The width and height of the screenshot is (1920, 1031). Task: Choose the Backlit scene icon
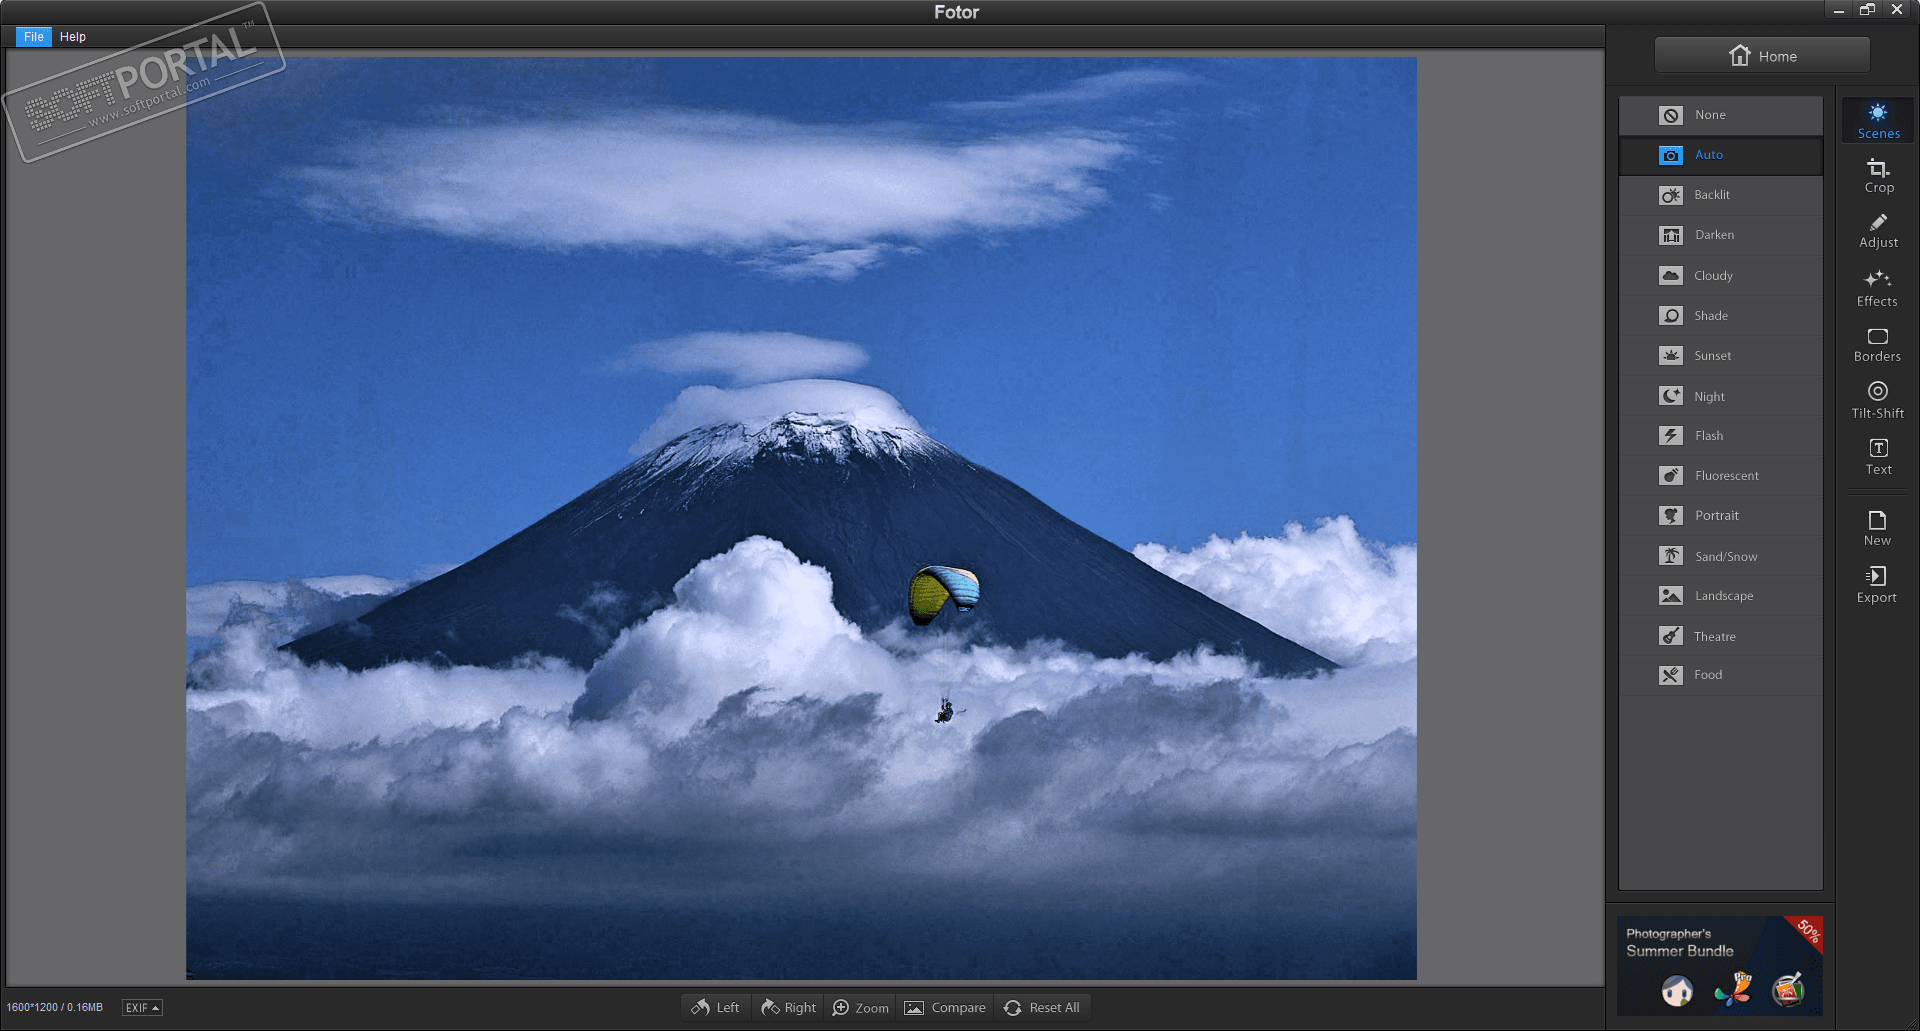pos(1671,195)
